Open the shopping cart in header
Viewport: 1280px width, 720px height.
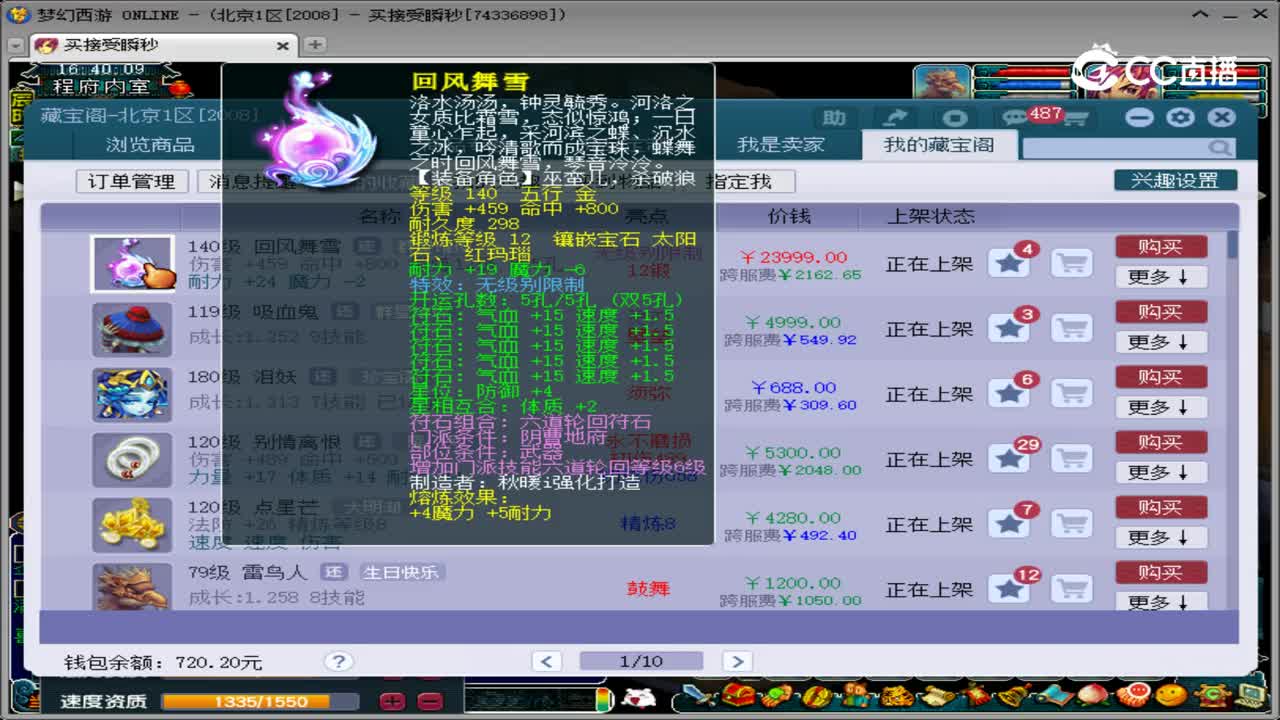point(1075,118)
